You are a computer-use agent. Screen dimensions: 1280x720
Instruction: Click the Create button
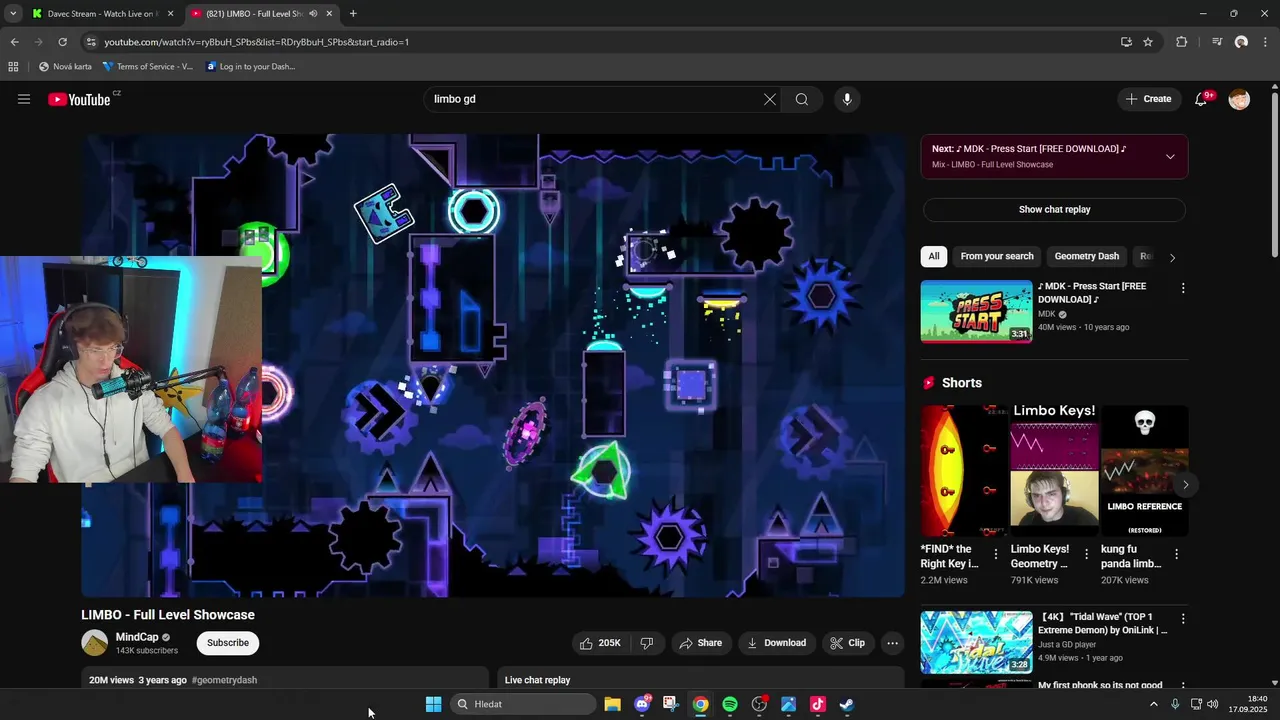pos(1148,99)
